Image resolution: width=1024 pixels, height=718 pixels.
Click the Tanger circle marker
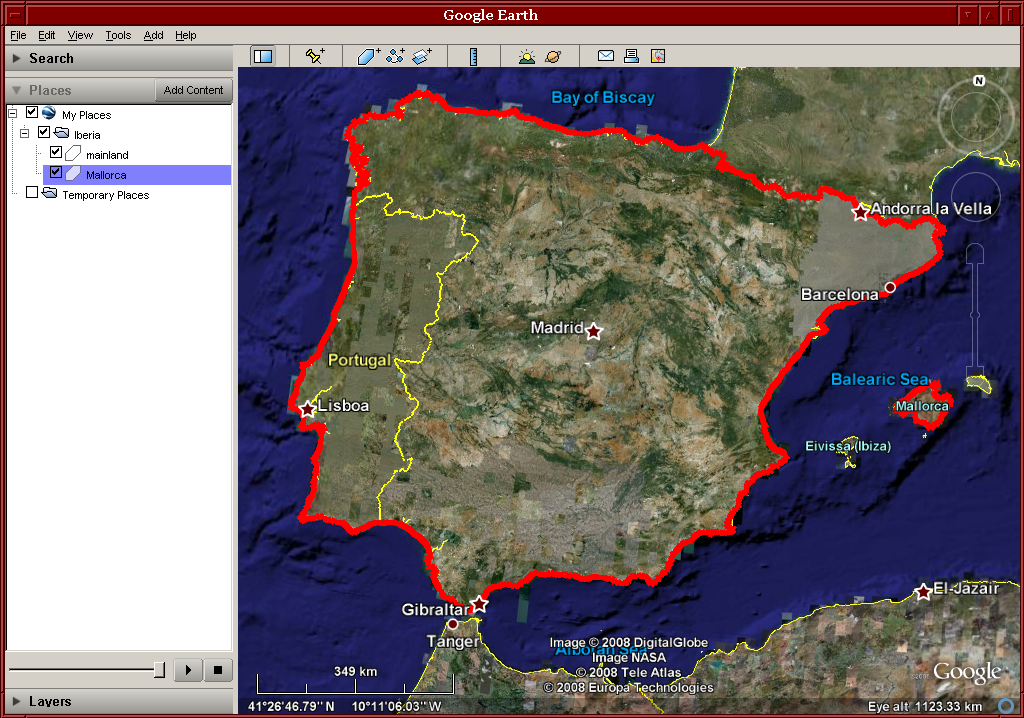coord(453,624)
